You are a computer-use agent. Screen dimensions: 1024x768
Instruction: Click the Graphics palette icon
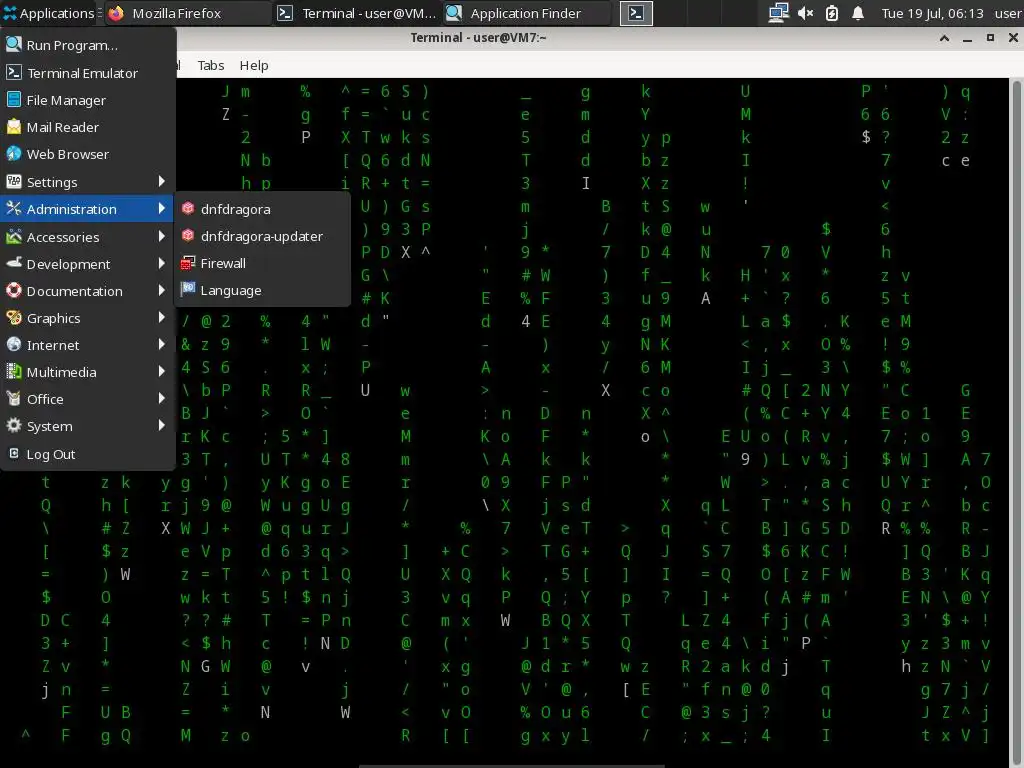pos(13,317)
